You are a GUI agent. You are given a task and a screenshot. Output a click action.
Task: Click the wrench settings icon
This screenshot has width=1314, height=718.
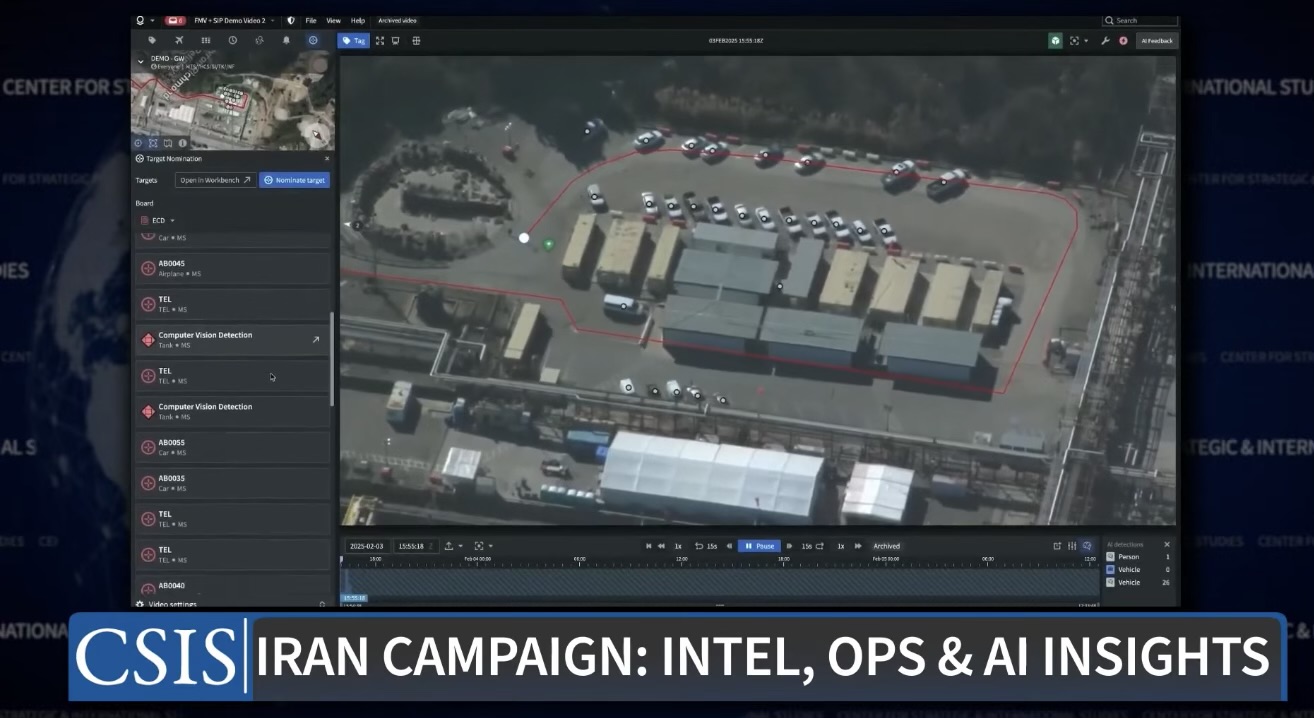[1105, 41]
